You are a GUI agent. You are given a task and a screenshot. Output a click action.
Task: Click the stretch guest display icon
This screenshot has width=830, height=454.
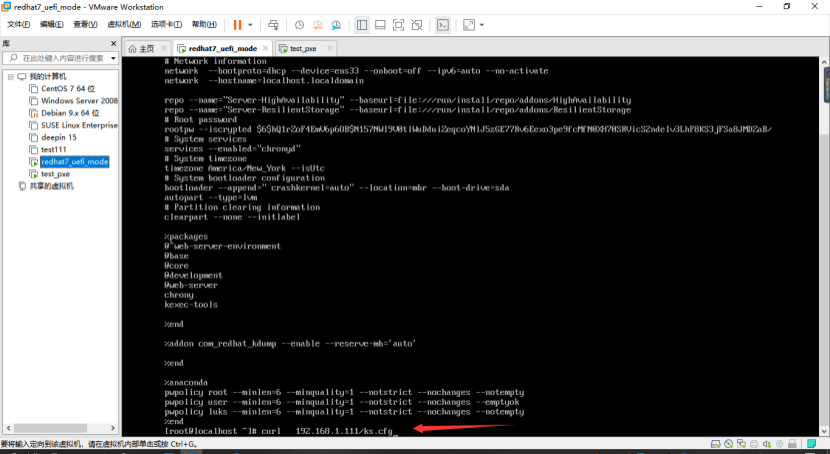(469, 25)
